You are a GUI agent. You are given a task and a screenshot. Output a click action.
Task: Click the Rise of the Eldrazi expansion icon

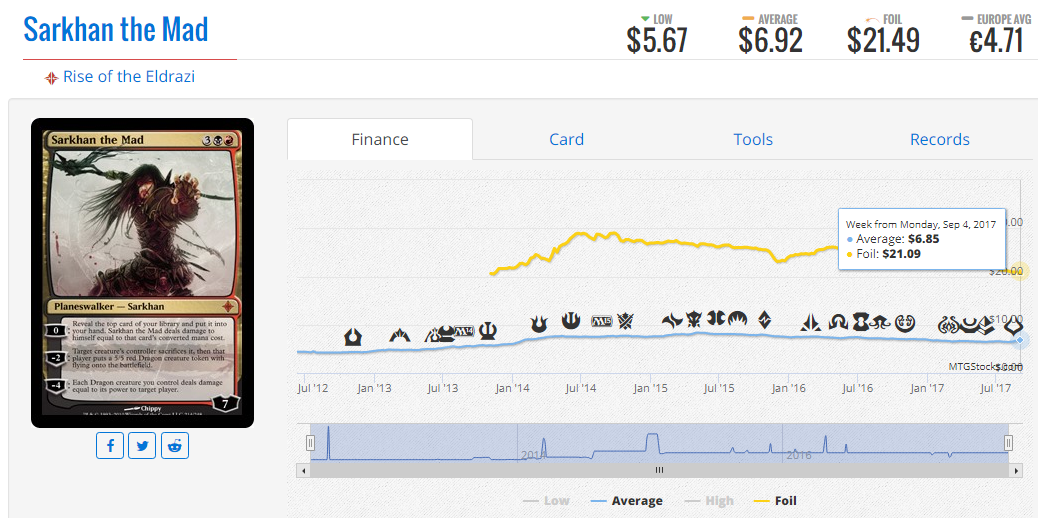[x=52, y=78]
